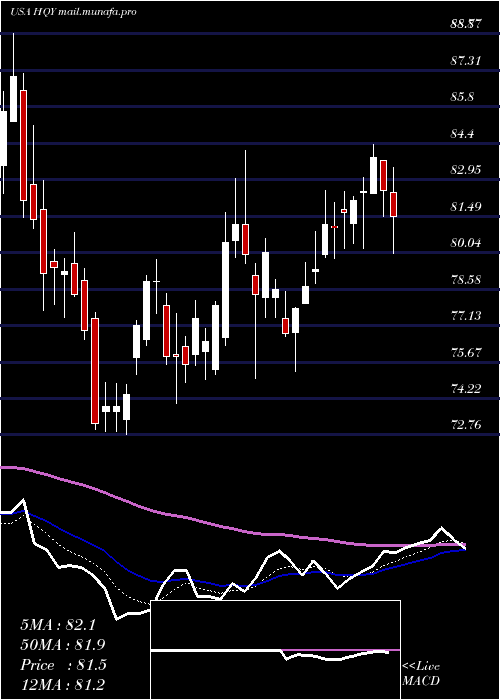Select the 81.49 price axis label
500x700 pixels.
[465, 207]
